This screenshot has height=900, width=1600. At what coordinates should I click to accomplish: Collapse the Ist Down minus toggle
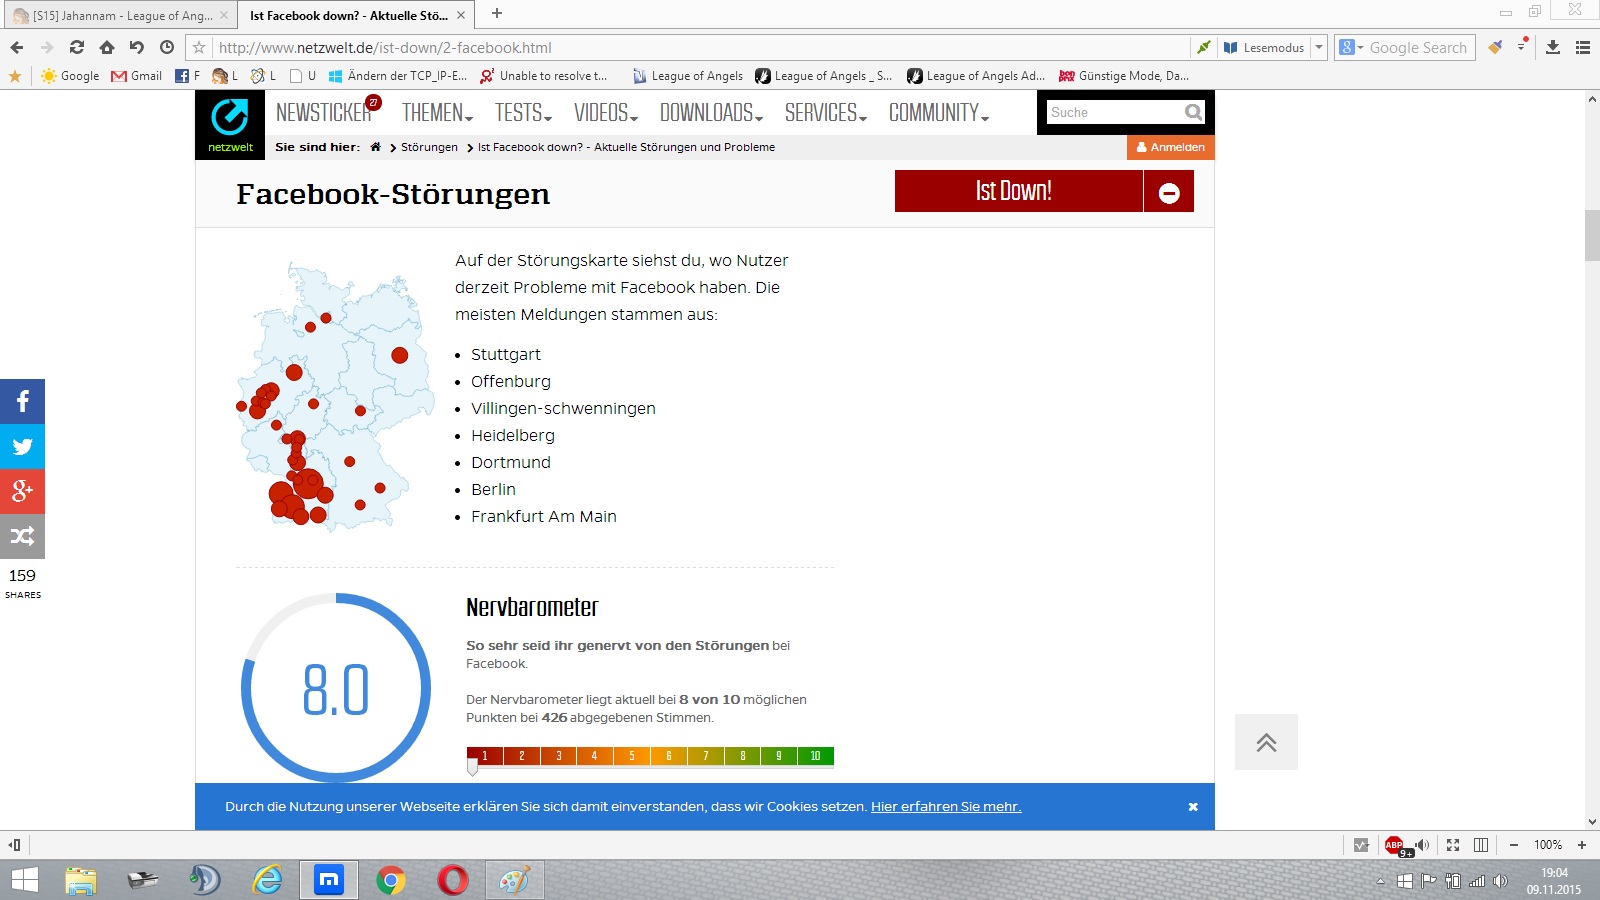tap(1169, 192)
